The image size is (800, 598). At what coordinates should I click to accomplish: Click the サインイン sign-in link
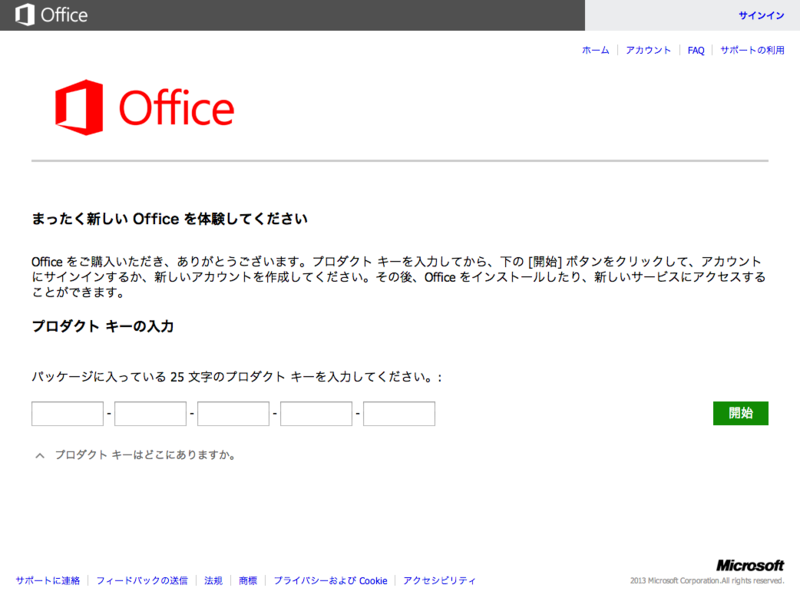click(761, 15)
